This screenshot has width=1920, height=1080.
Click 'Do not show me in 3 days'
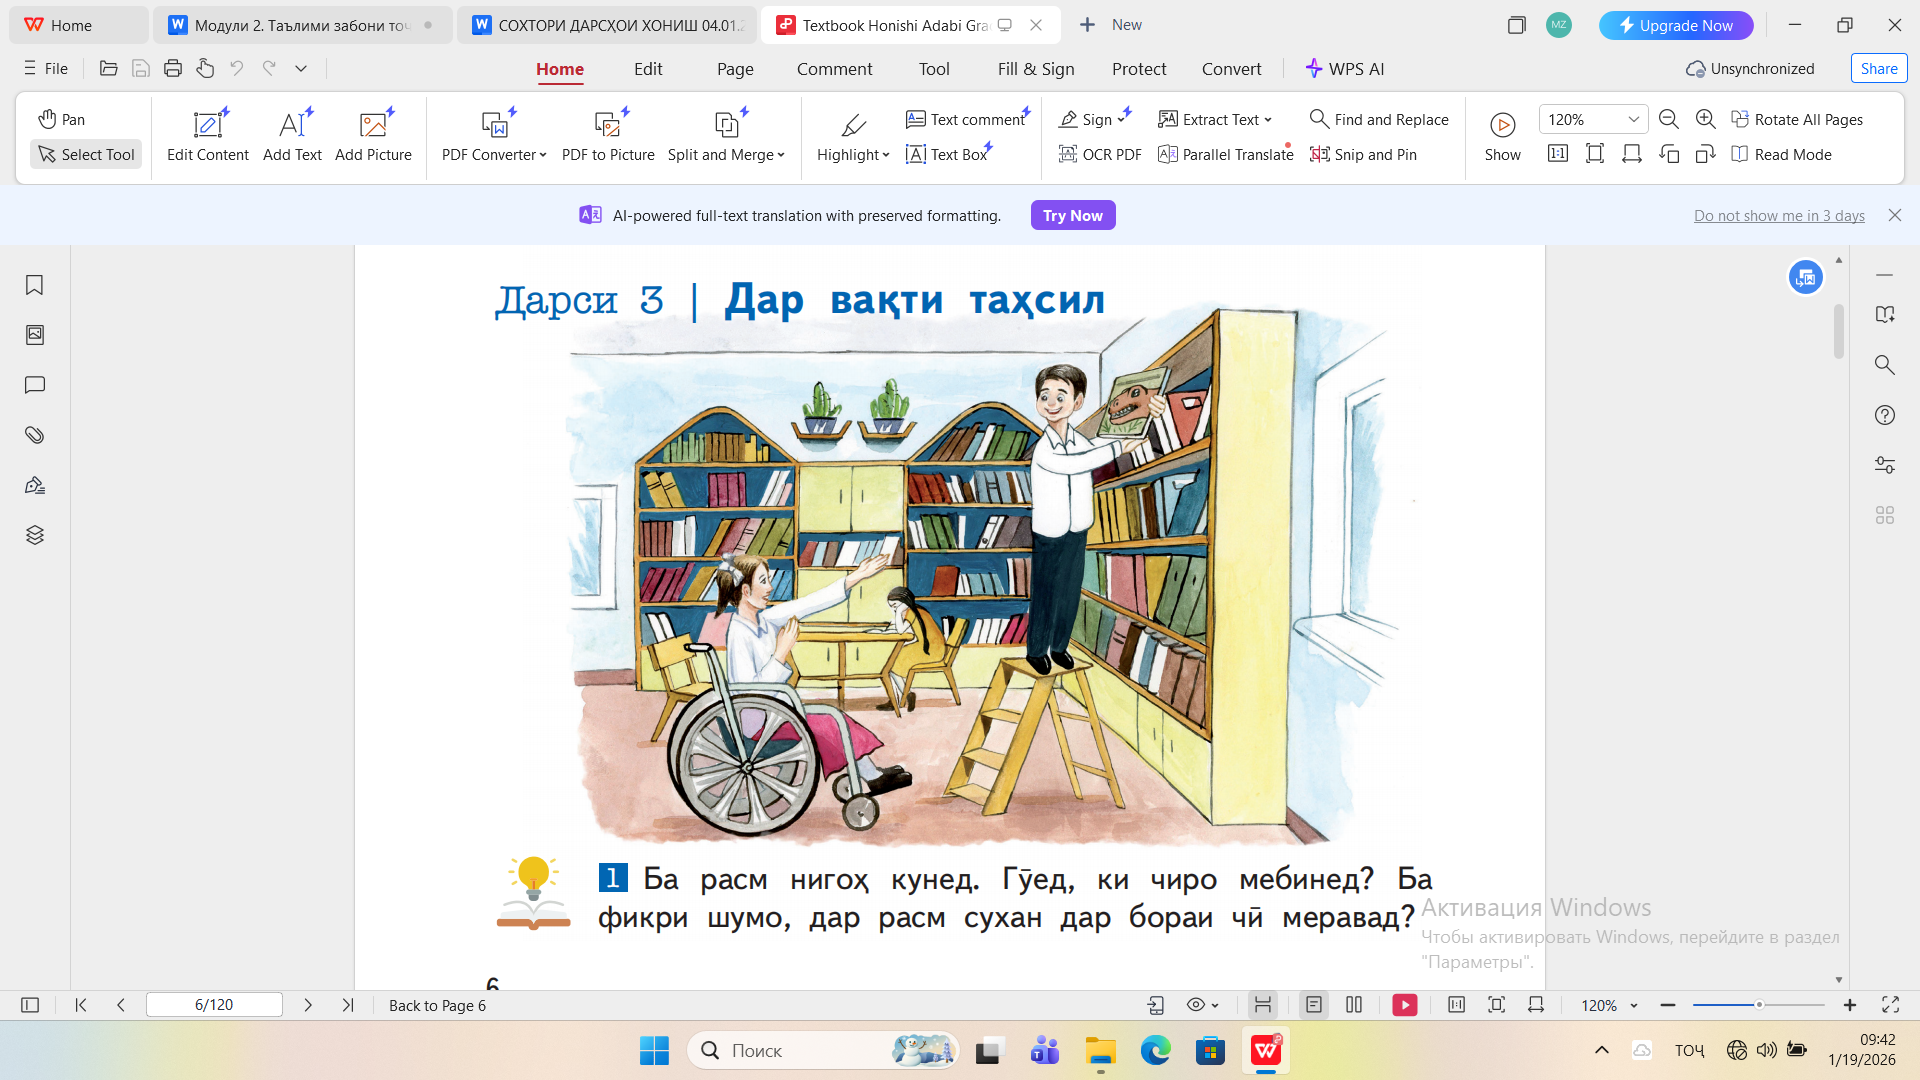(1779, 216)
